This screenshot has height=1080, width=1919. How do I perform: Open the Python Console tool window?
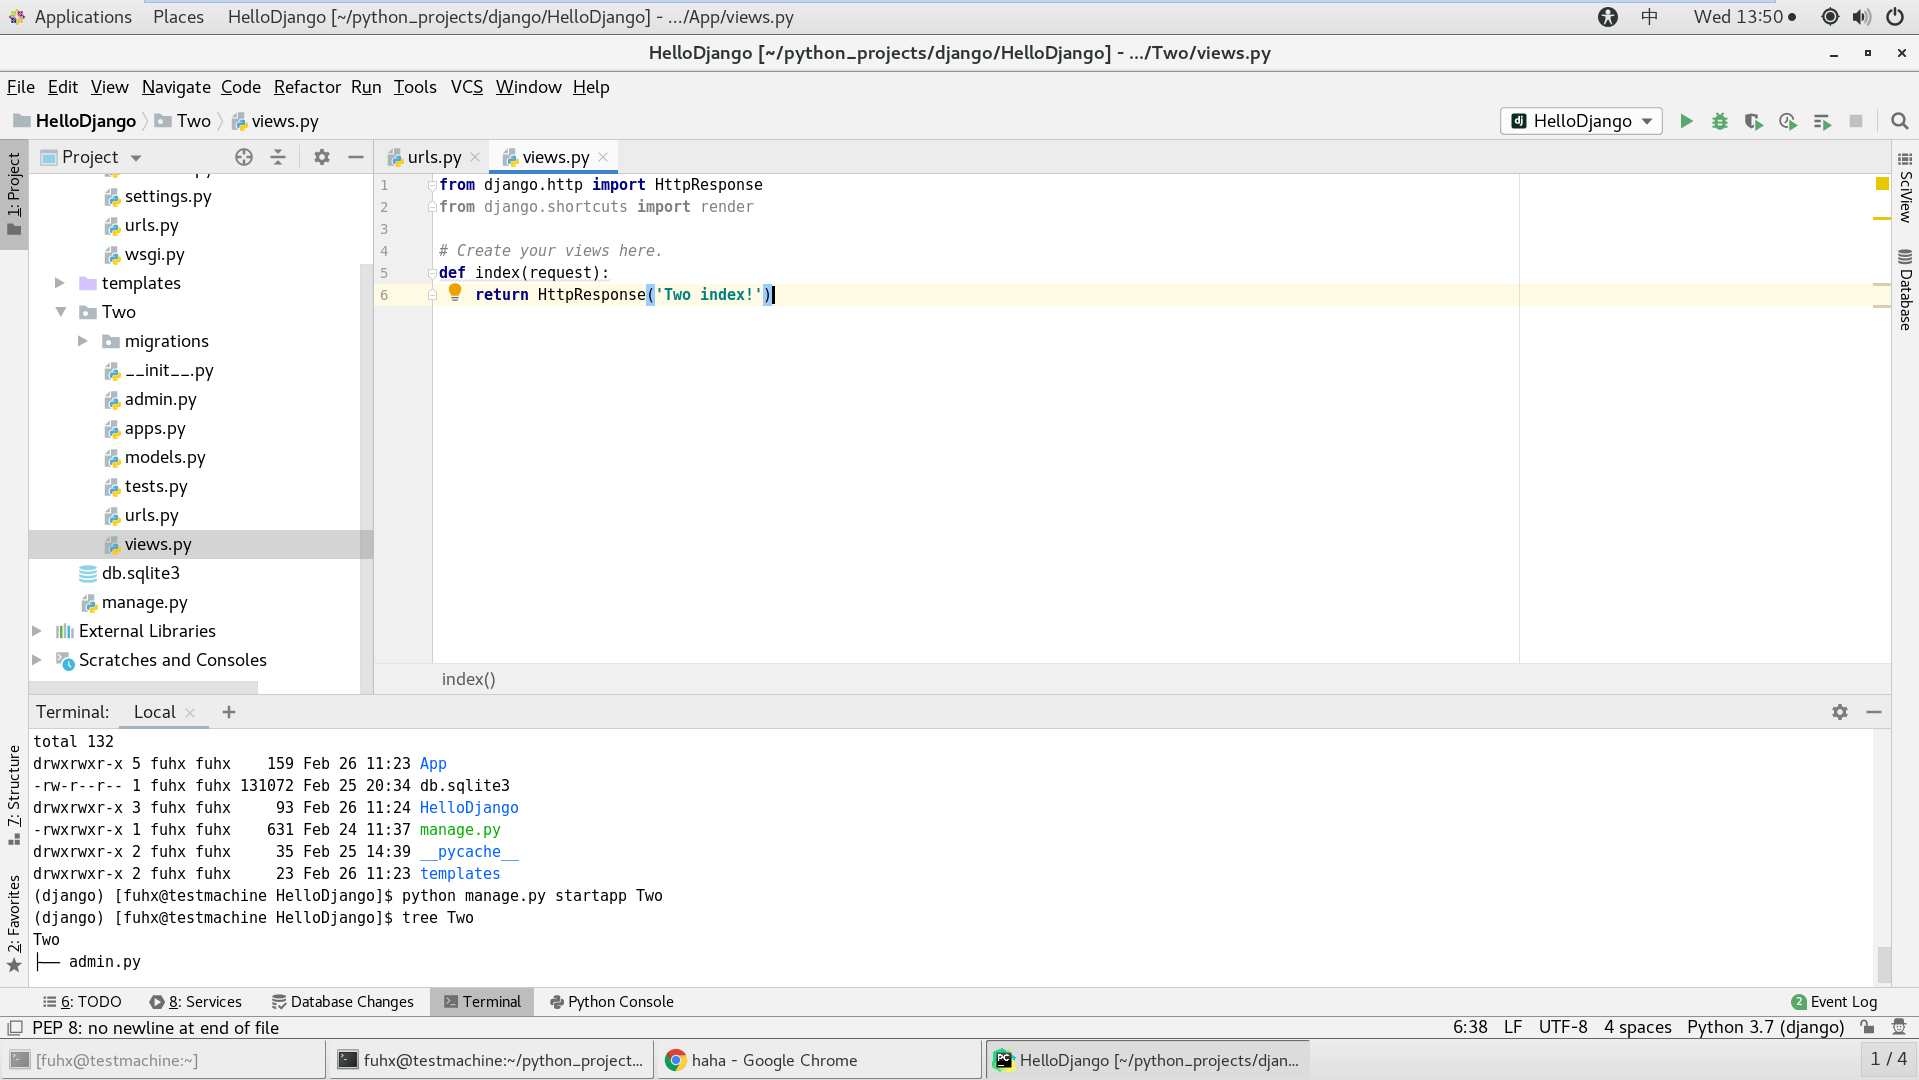coord(612,1002)
